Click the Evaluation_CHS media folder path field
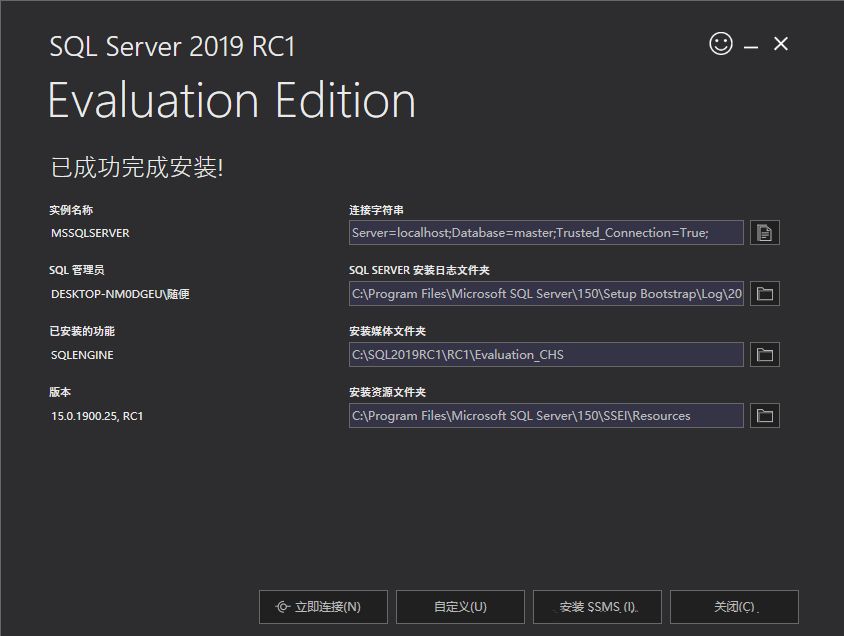The image size is (844, 636). (546, 355)
